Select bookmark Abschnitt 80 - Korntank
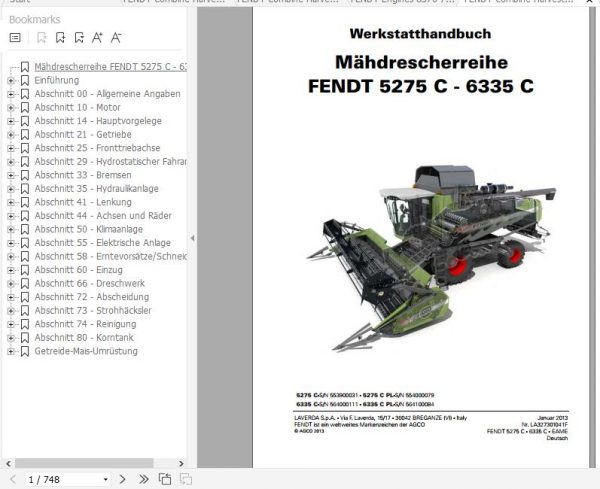This screenshot has height=489, width=600. [84, 337]
